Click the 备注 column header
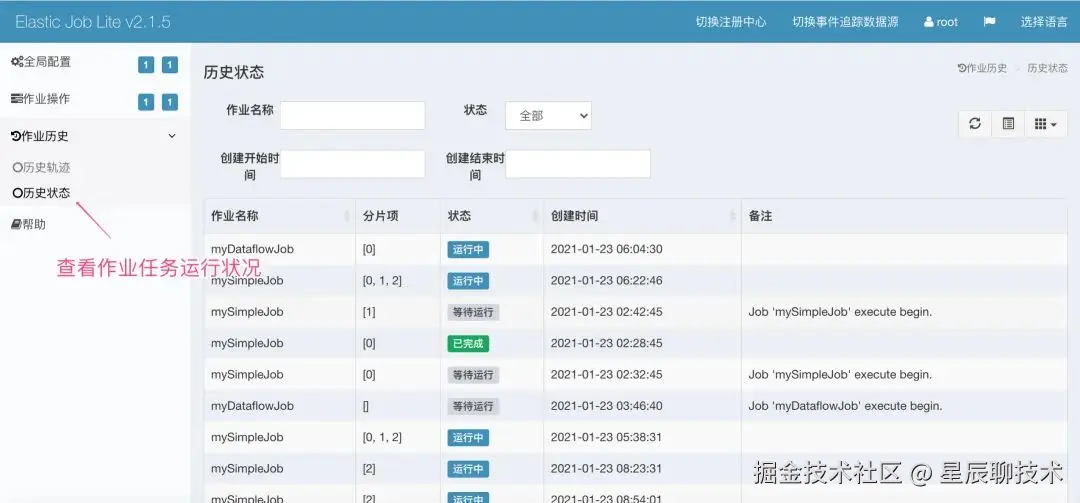 tap(904, 216)
